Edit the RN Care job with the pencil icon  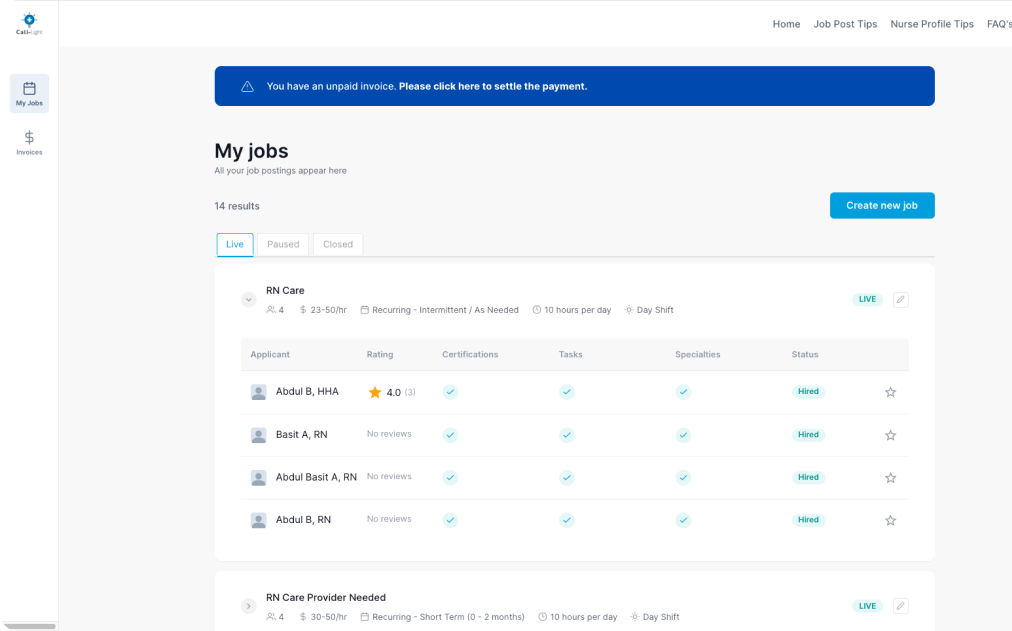[900, 299]
